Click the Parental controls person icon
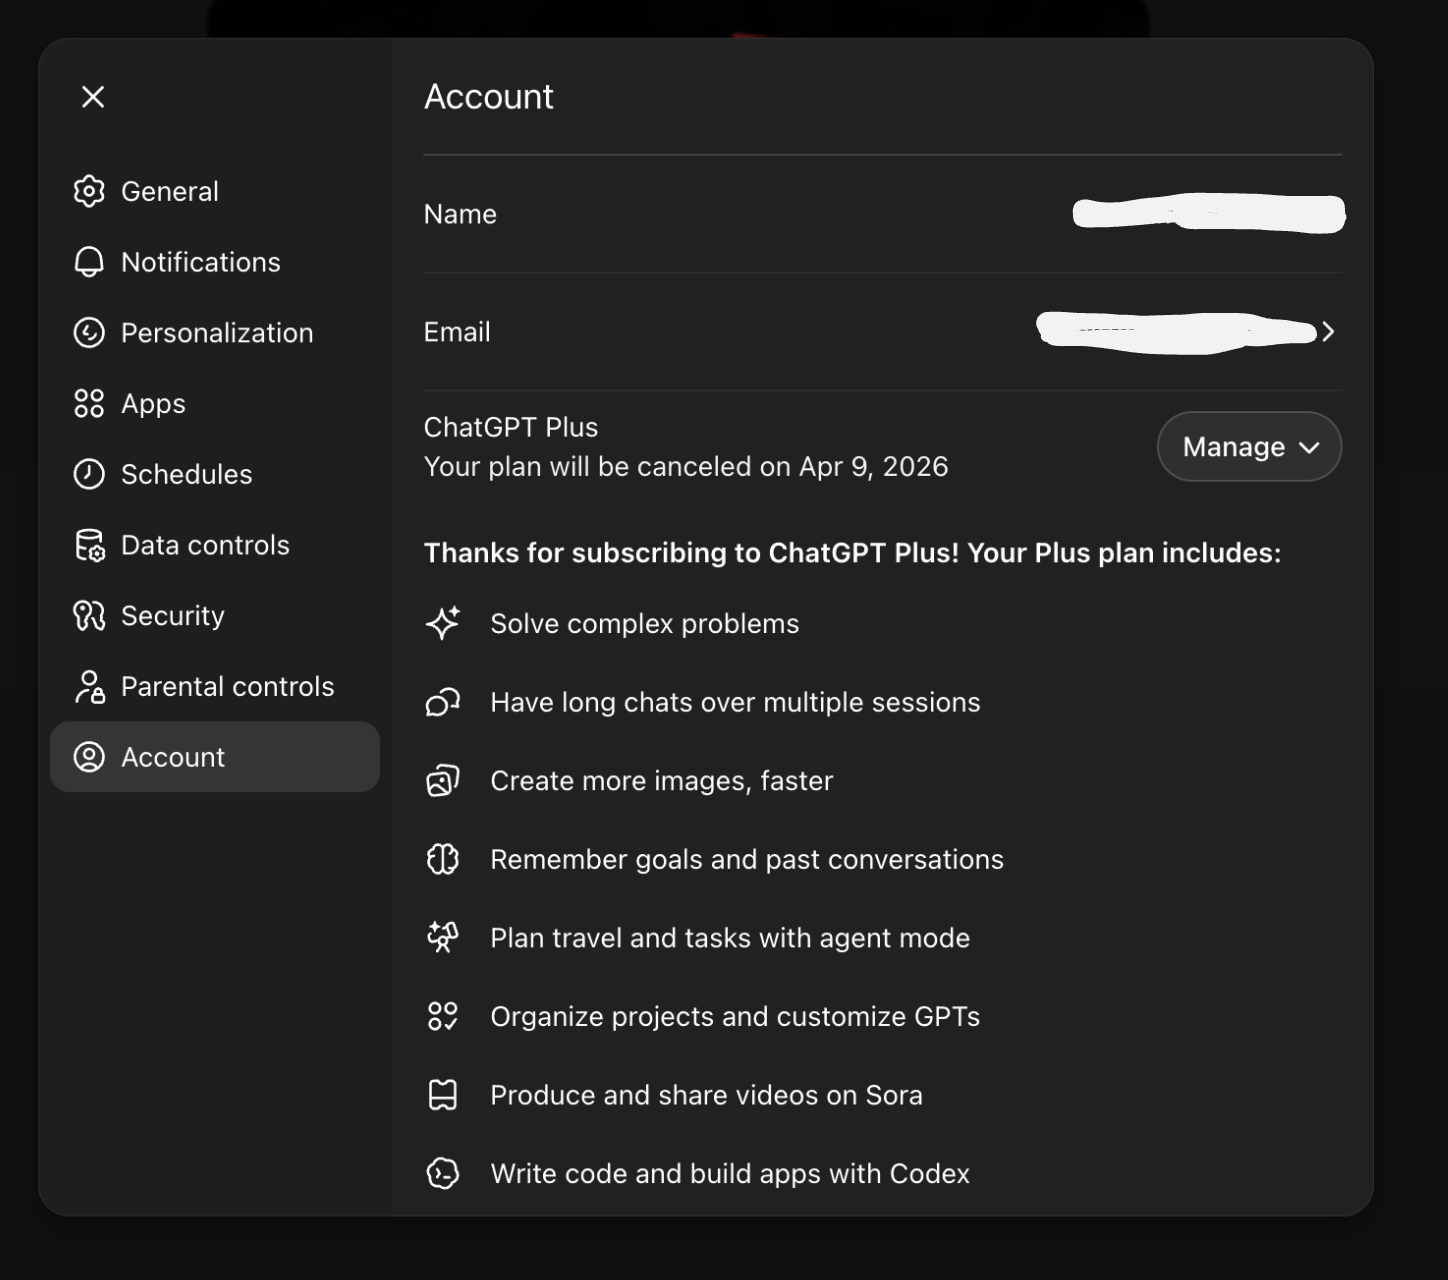1448x1280 pixels. 89,687
